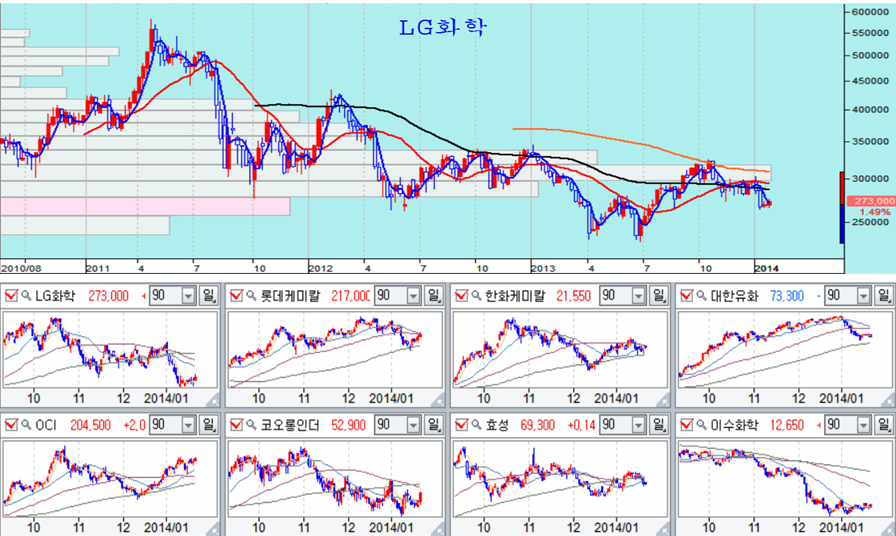The image size is (896, 536).
Task: Expand the 90 period dropdown for OCI
Action: tap(189, 425)
